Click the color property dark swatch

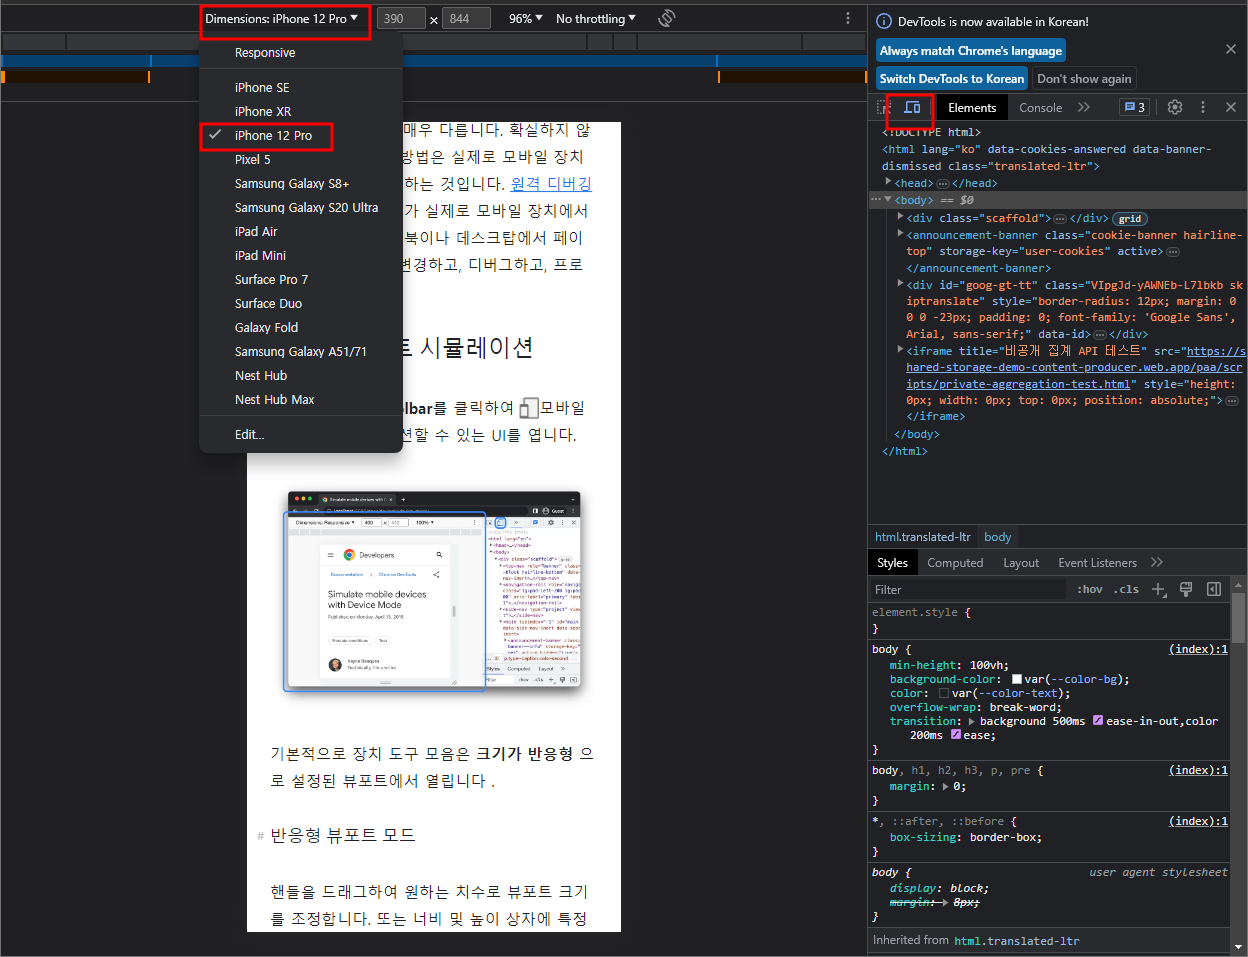pyautogui.click(x=944, y=693)
